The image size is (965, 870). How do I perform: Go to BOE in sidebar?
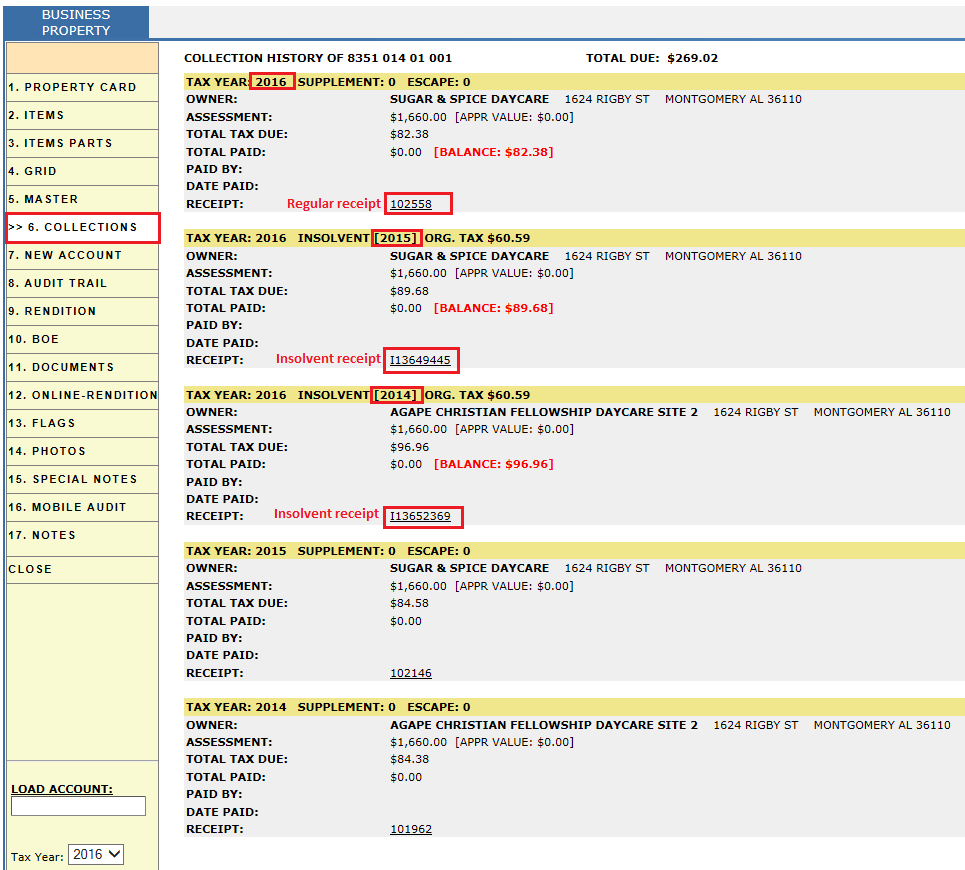coord(82,340)
